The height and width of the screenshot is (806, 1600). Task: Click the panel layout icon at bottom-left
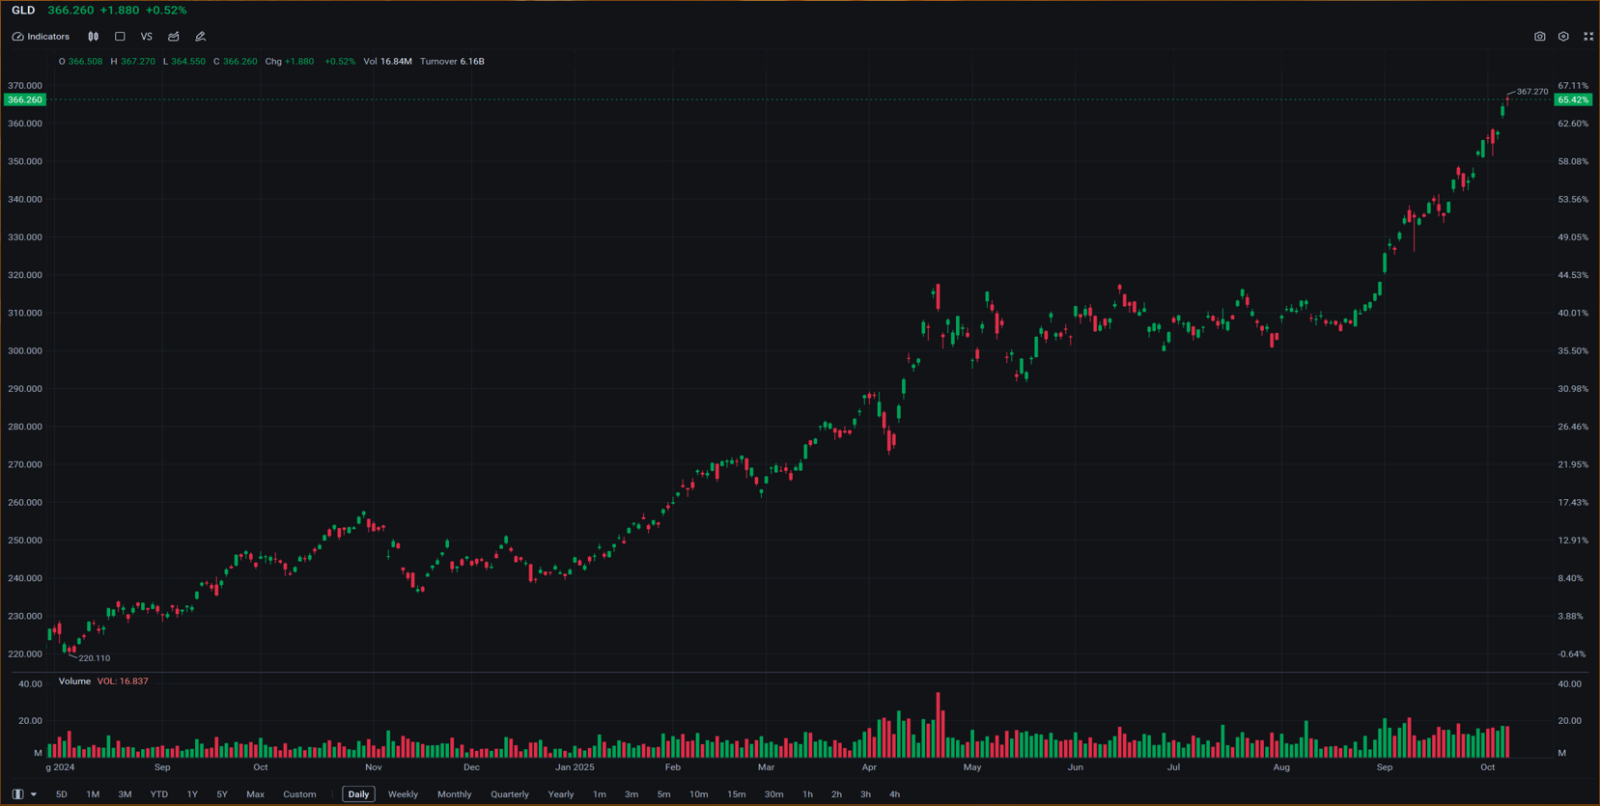(18, 794)
